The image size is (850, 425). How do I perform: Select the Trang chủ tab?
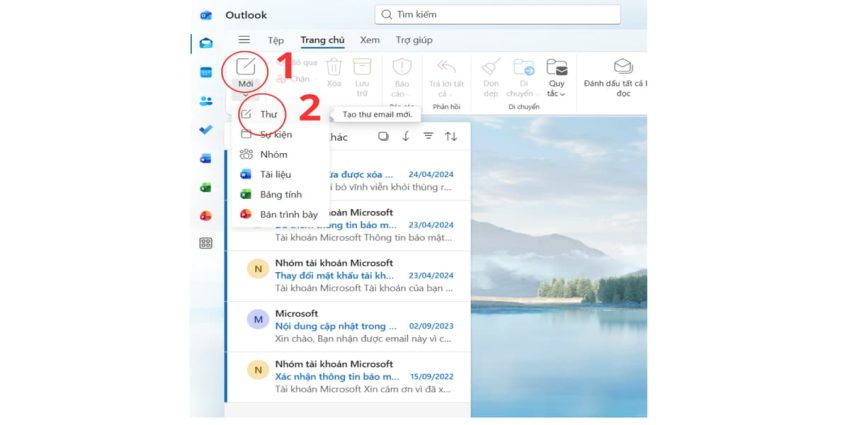click(323, 40)
